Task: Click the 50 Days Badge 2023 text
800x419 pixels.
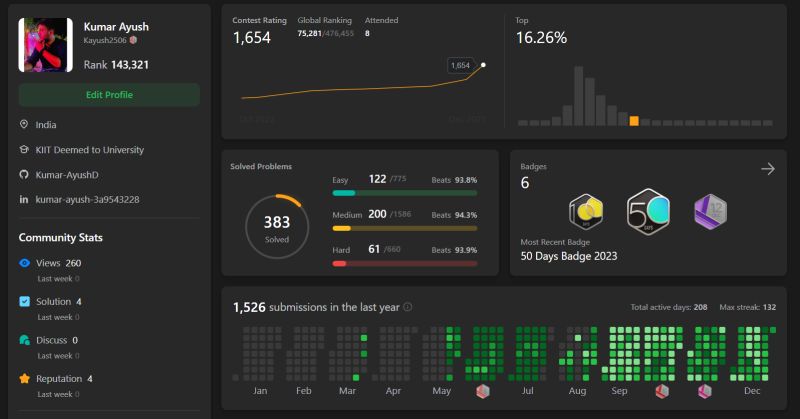Action: 569,256
